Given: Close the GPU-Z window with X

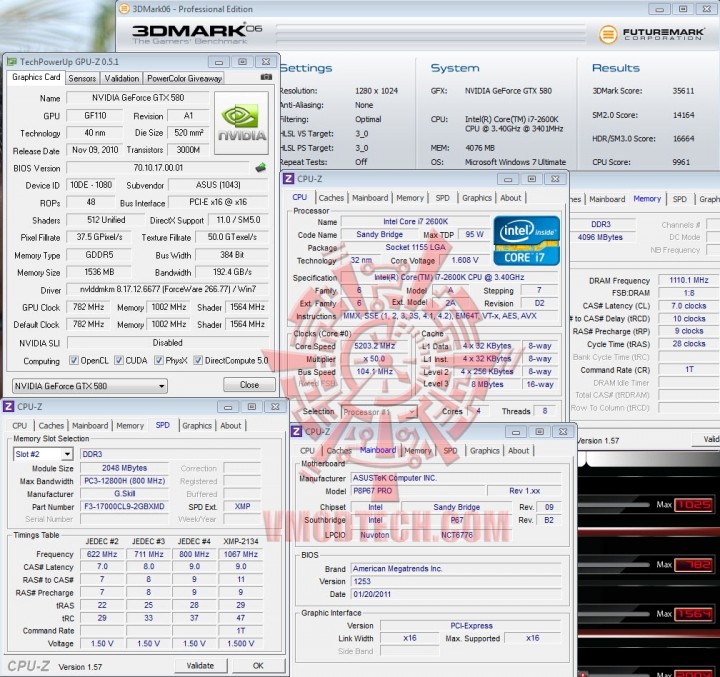Looking at the screenshot, I should pos(266,62).
